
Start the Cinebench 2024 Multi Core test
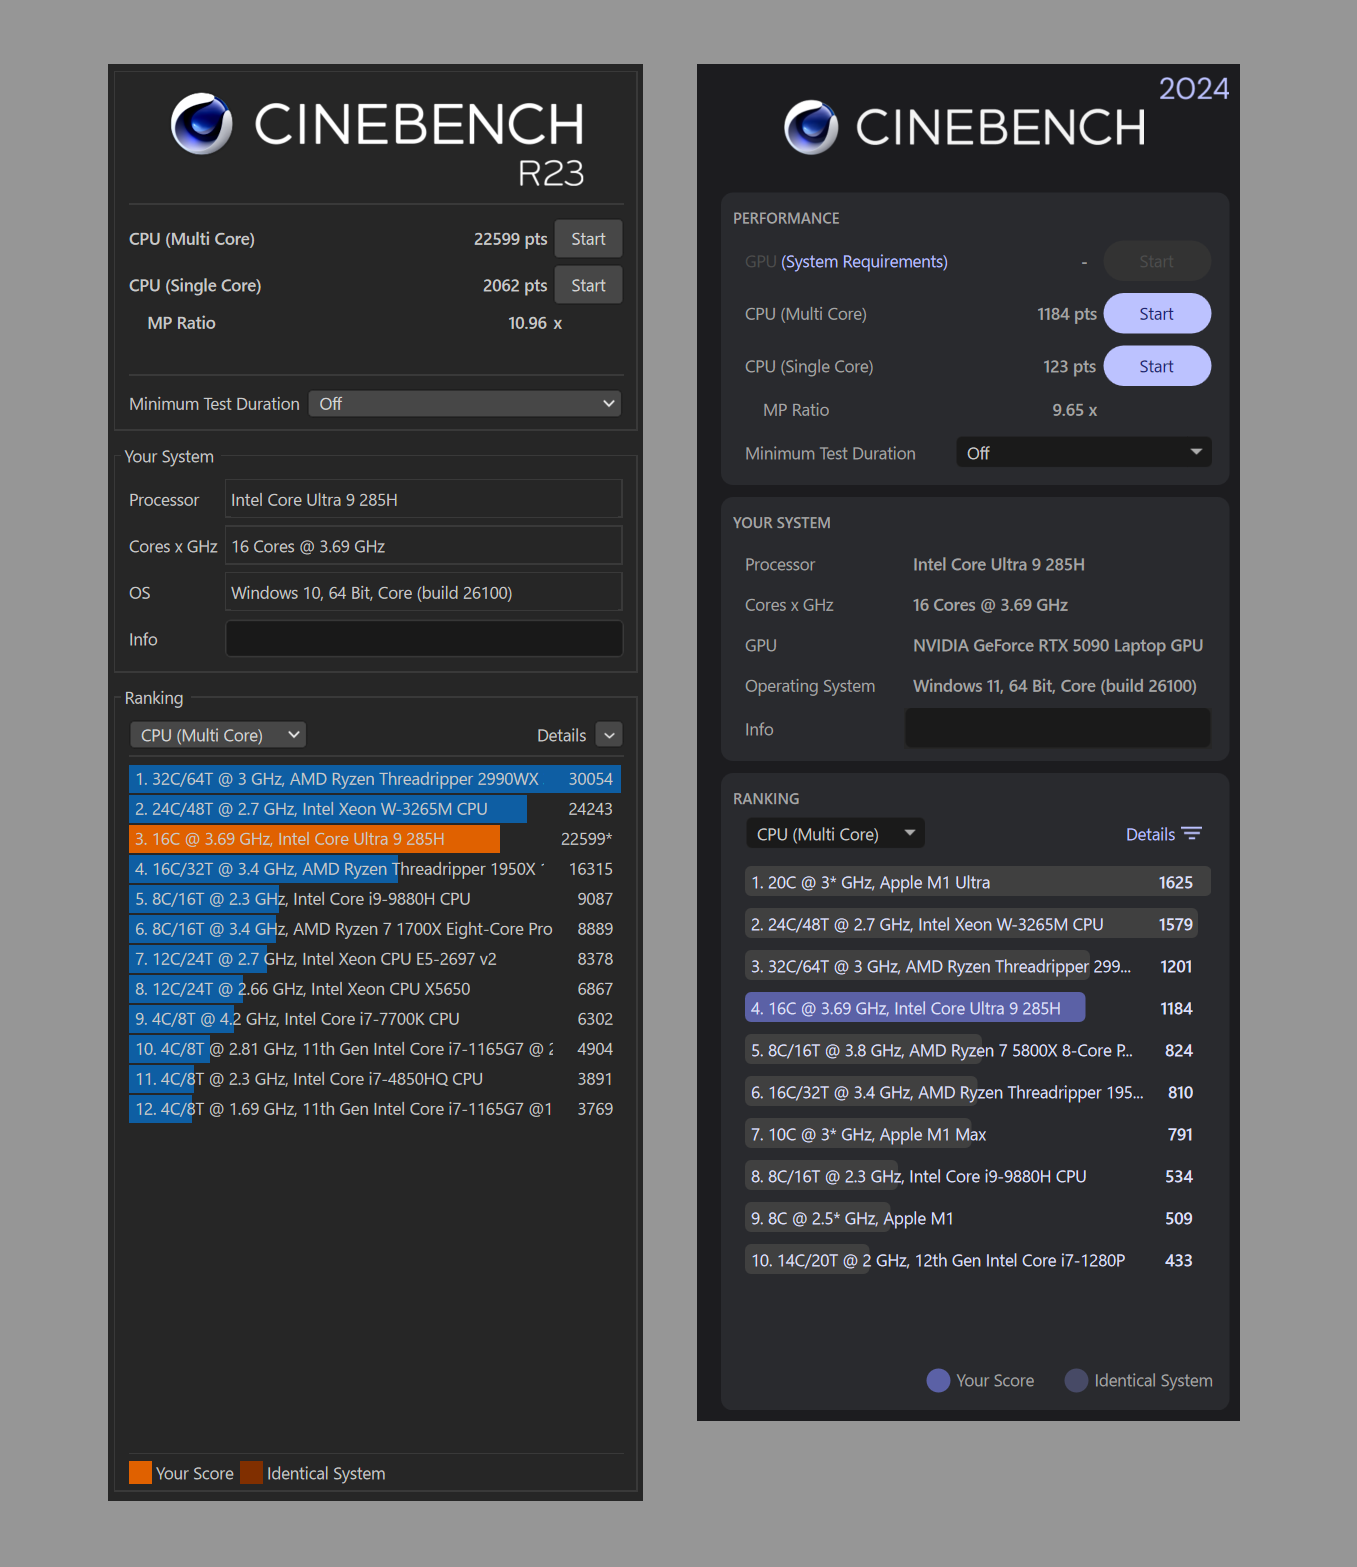point(1157,314)
